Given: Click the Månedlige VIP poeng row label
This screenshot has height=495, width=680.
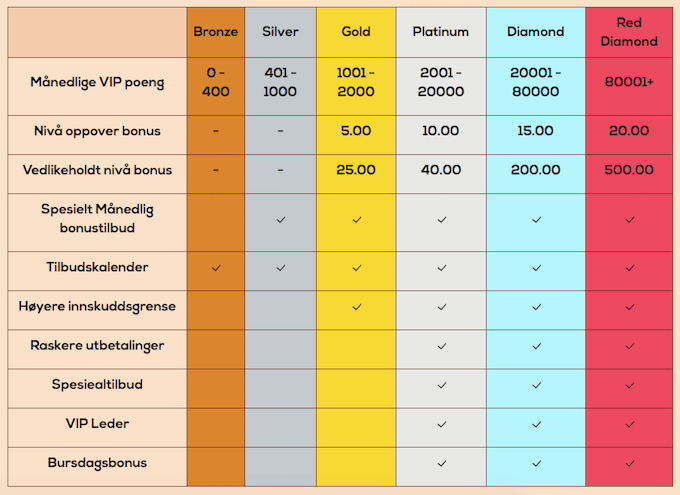Looking at the screenshot, I should coord(97,82).
